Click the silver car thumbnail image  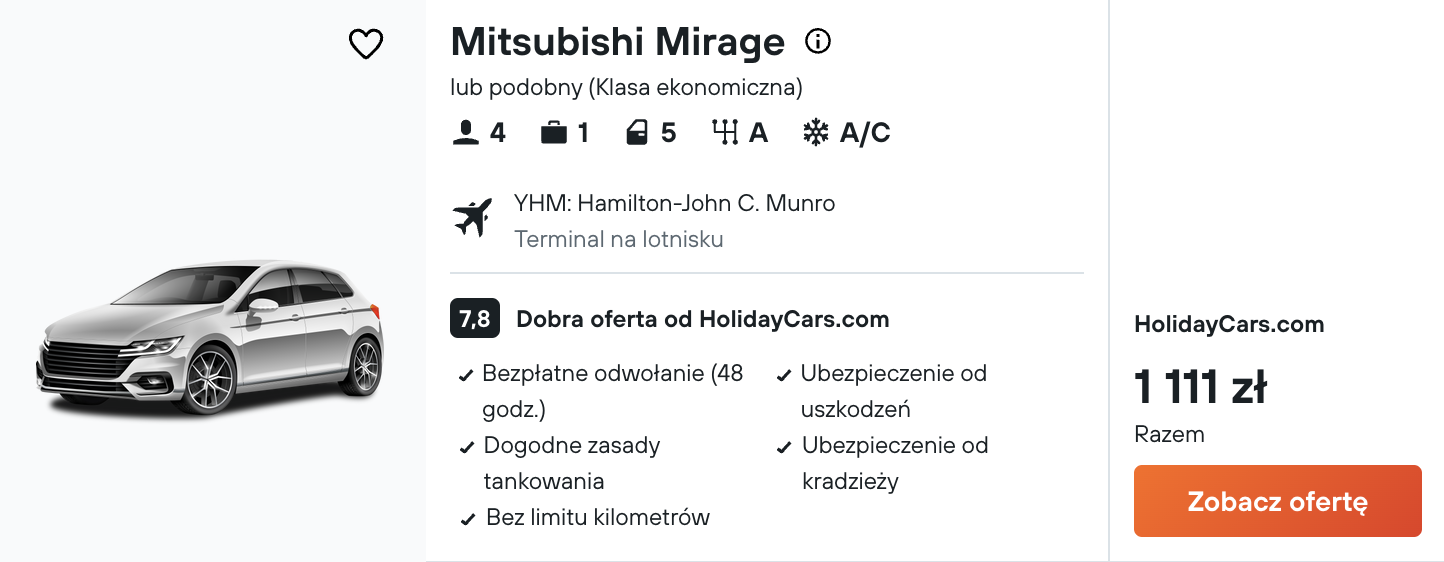pyautogui.click(x=210, y=337)
